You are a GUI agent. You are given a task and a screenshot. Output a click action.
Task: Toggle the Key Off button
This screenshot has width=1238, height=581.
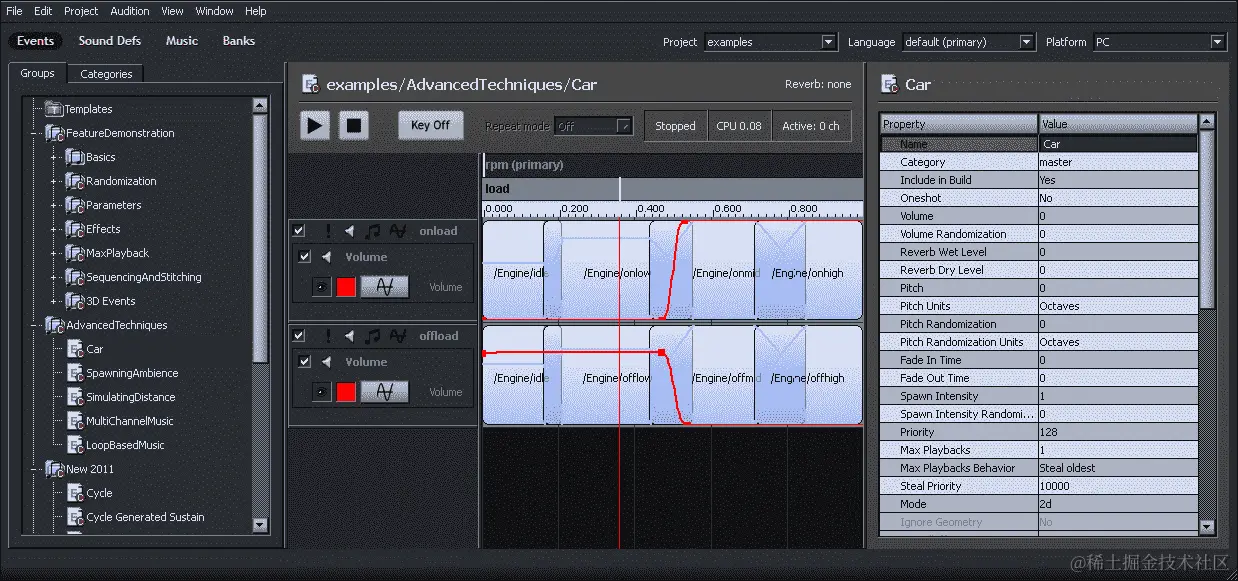pos(430,125)
